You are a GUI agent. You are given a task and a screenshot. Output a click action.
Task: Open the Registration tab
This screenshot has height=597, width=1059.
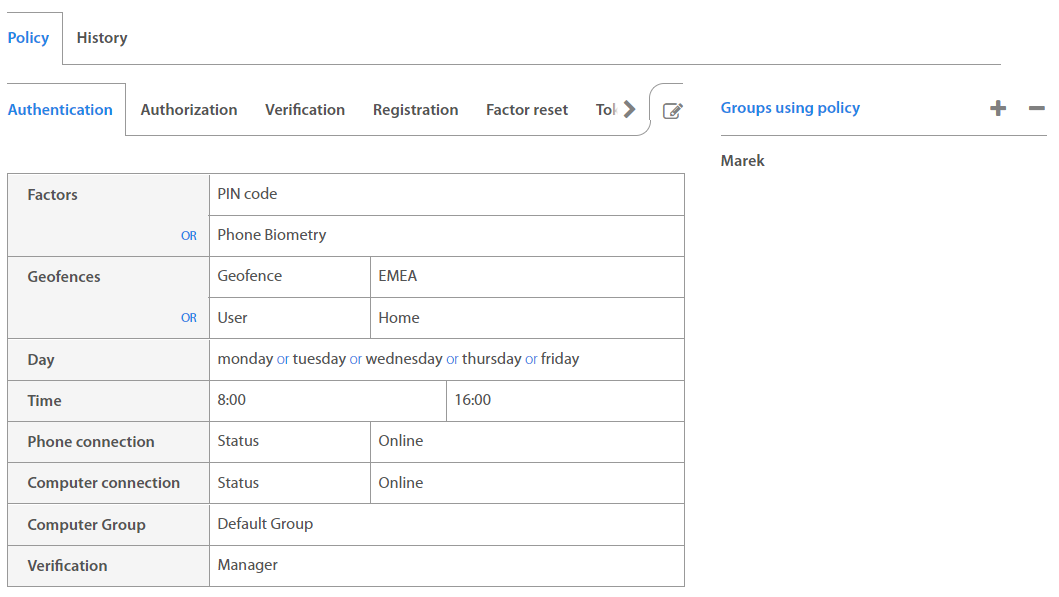tap(415, 110)
